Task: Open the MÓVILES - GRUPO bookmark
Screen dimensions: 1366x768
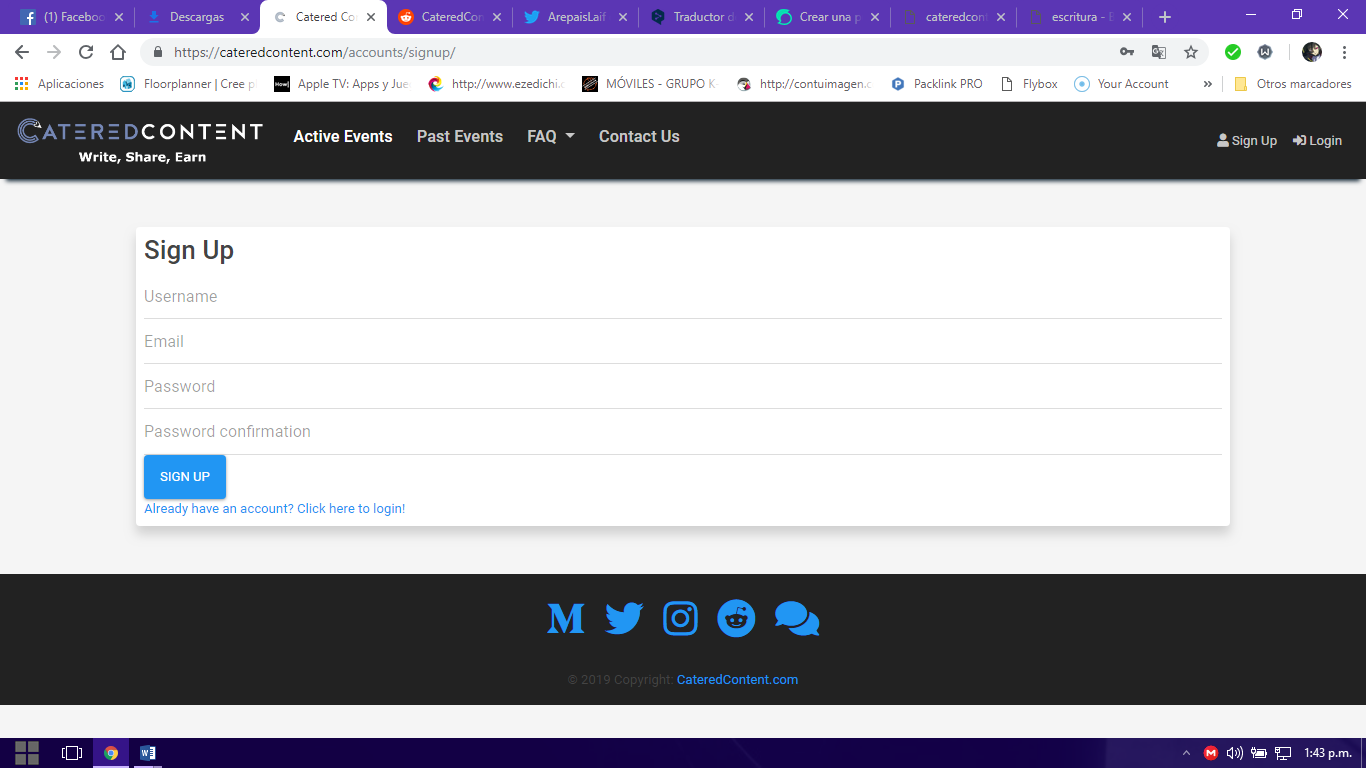Action: coord(650,84)
